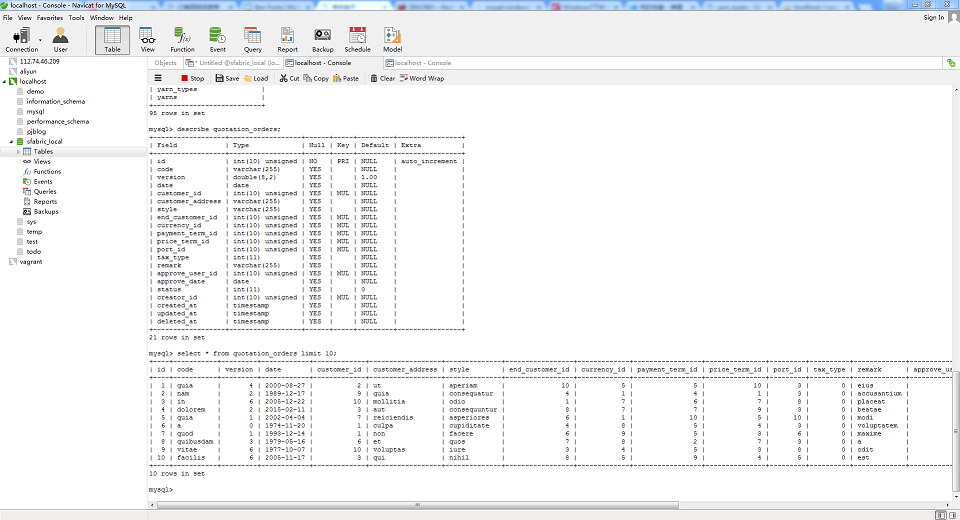Viewport: 960px width, 520px height.
Task: Switch to Untitled @sfabric_local query tab
Action: coord(233,62)
